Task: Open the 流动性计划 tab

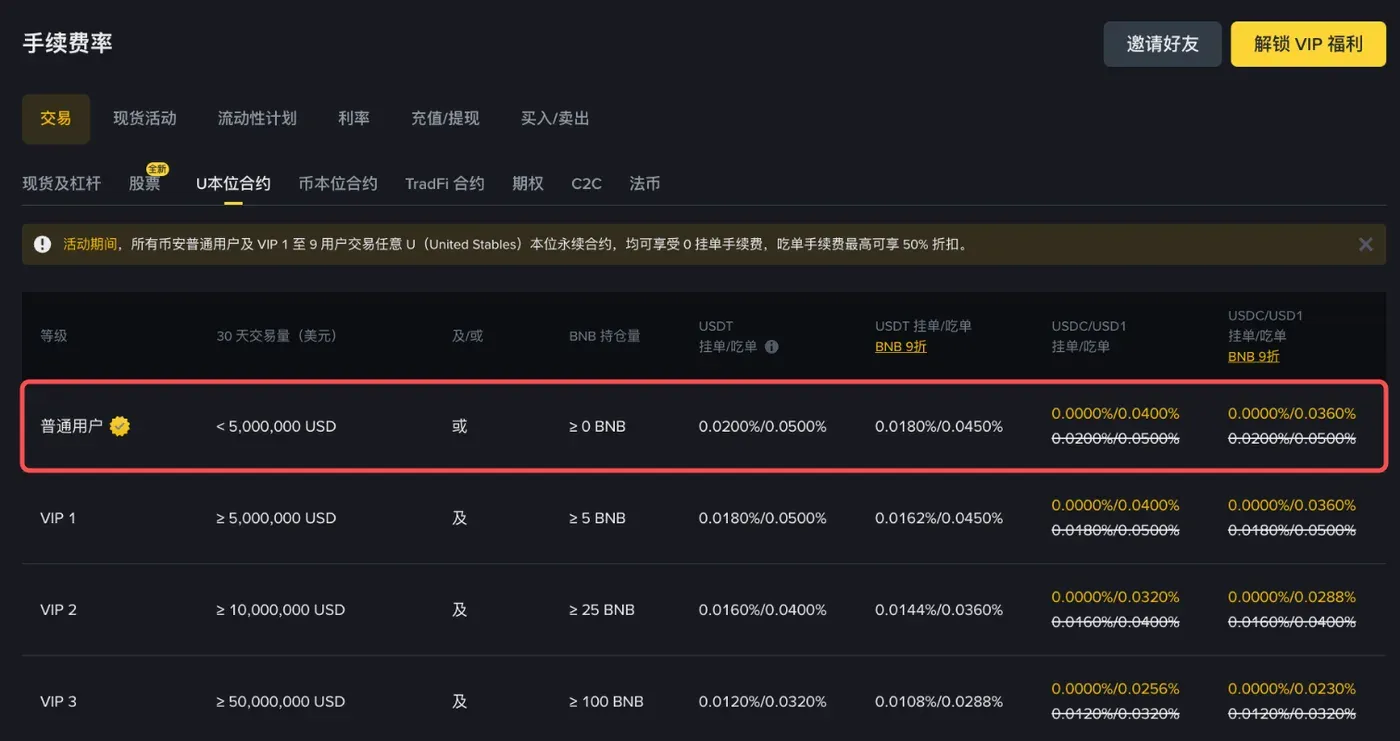Action: [x=257, y=119]
